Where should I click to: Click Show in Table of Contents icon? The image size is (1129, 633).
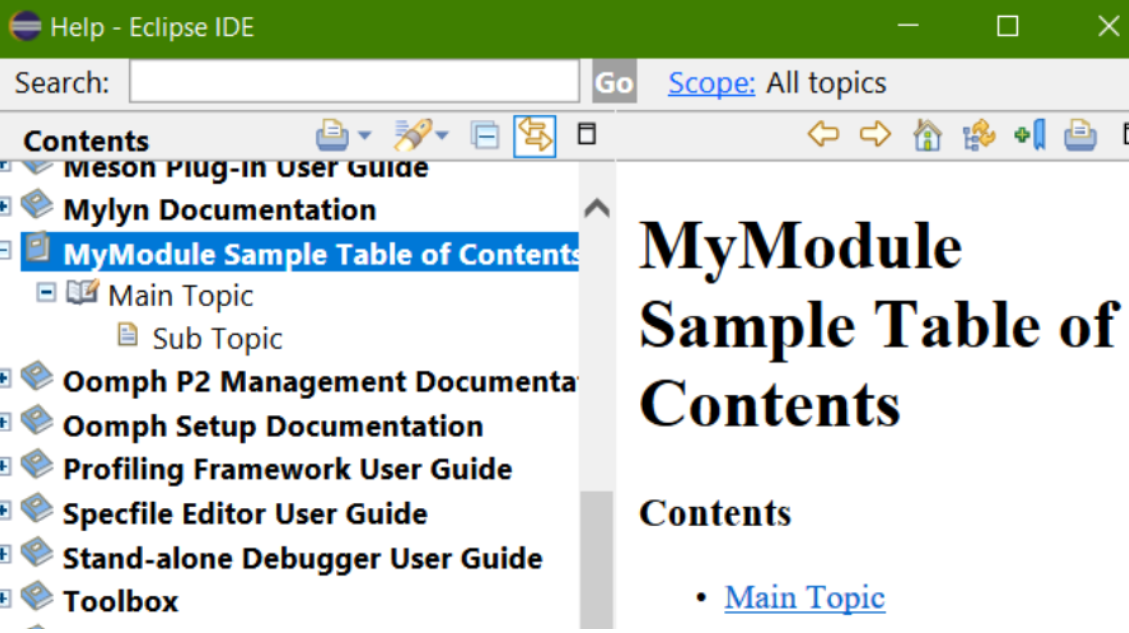pyautogui.click(x=979, y=135)
